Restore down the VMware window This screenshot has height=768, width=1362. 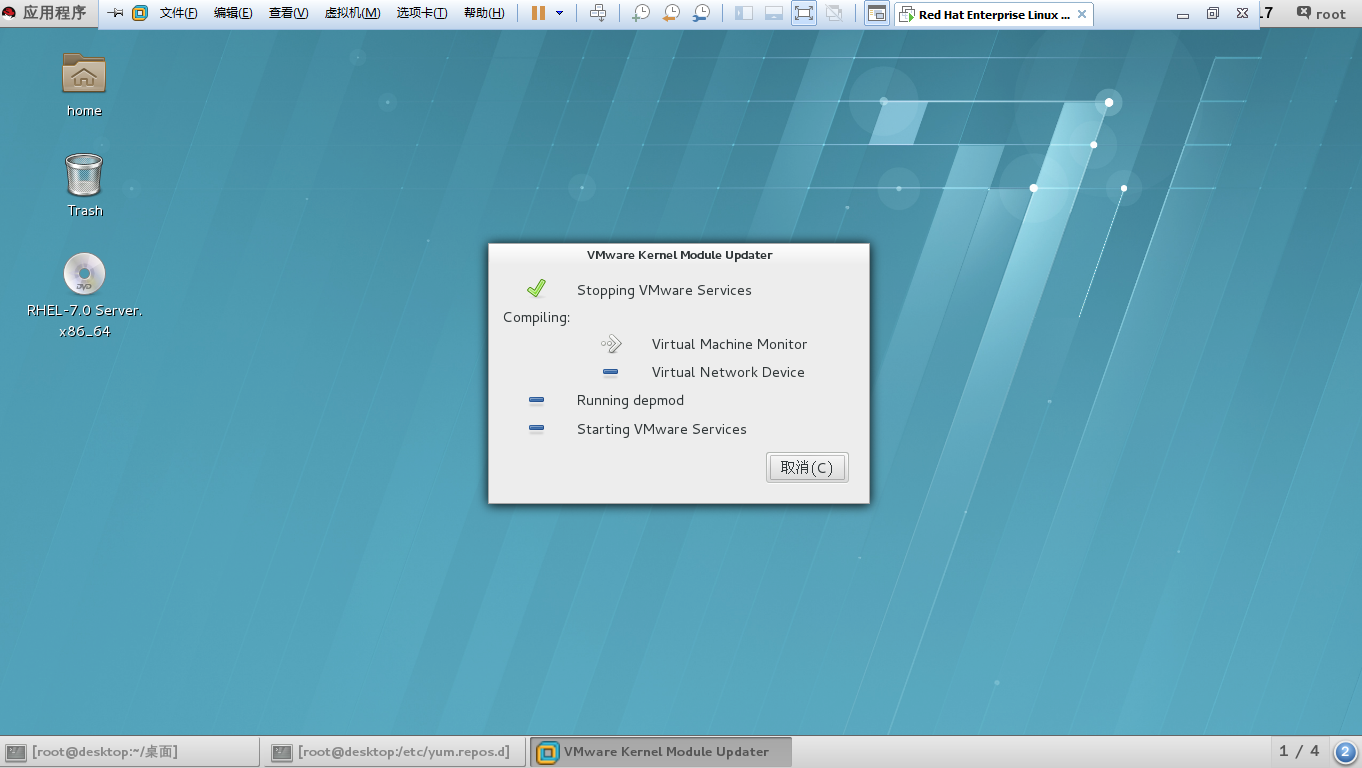[x=1213, y=13]
